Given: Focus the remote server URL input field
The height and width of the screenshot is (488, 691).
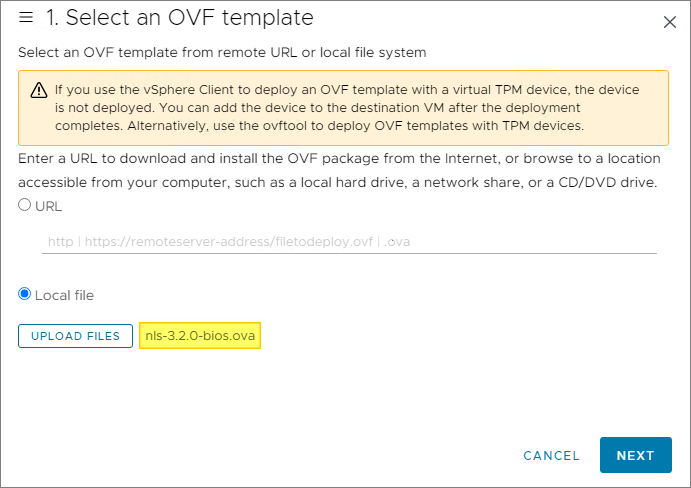Looking at the screenshot, I should tap(349, 241).
